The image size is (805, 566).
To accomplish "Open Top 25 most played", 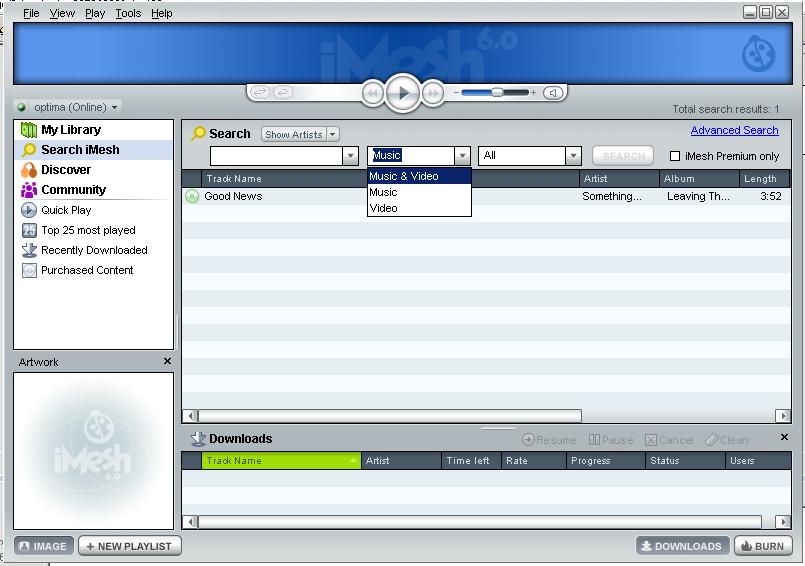I will tap(88, 230).
